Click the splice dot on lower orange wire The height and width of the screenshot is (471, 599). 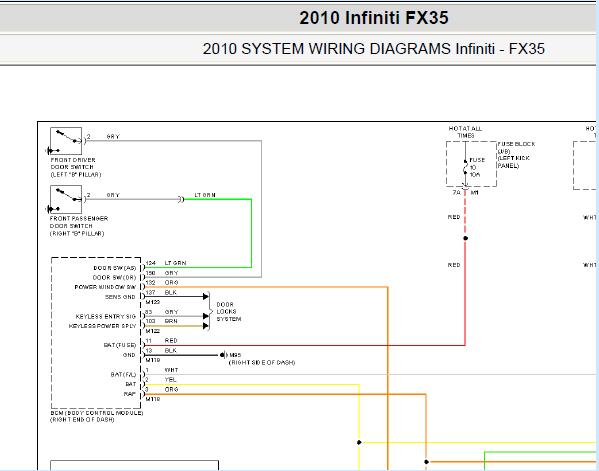(x=426, y=462)
